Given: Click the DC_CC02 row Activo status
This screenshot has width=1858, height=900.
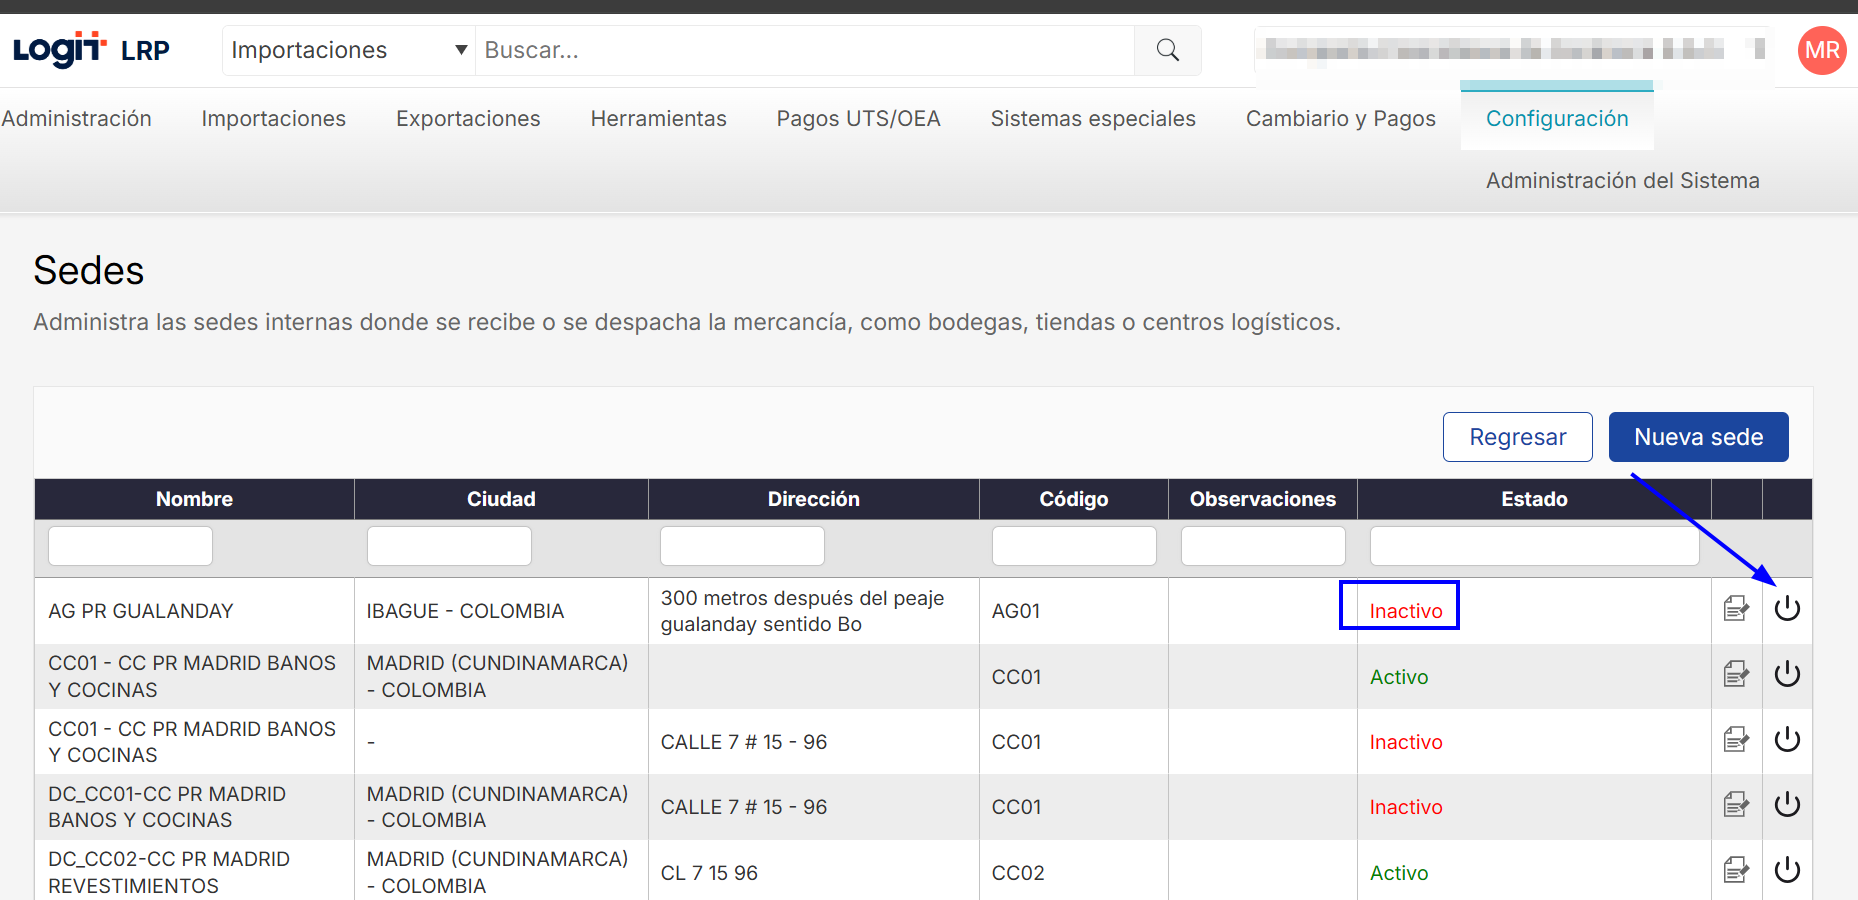Looking at the screenshot, I should 1399,873.
